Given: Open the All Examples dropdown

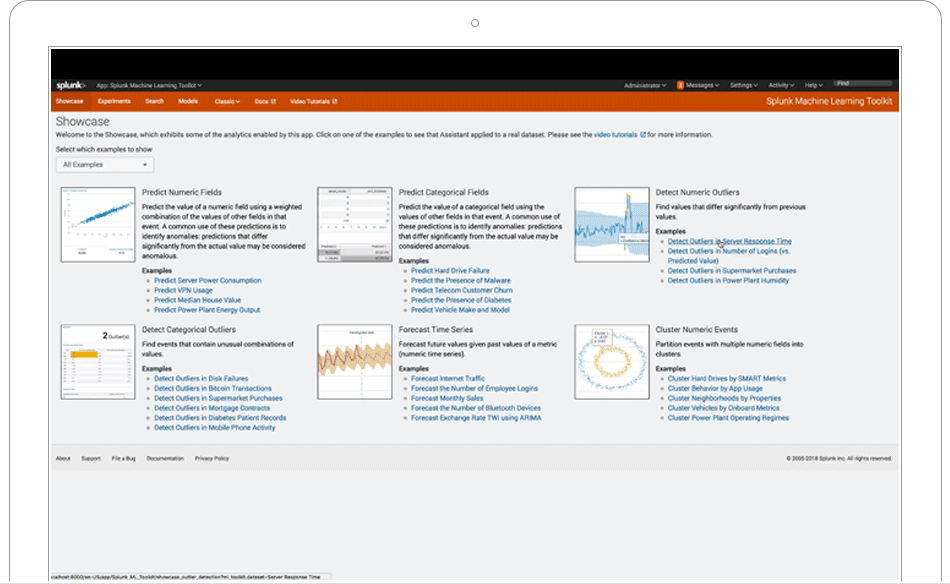Looking at the screenshot, I should [105, 165].
